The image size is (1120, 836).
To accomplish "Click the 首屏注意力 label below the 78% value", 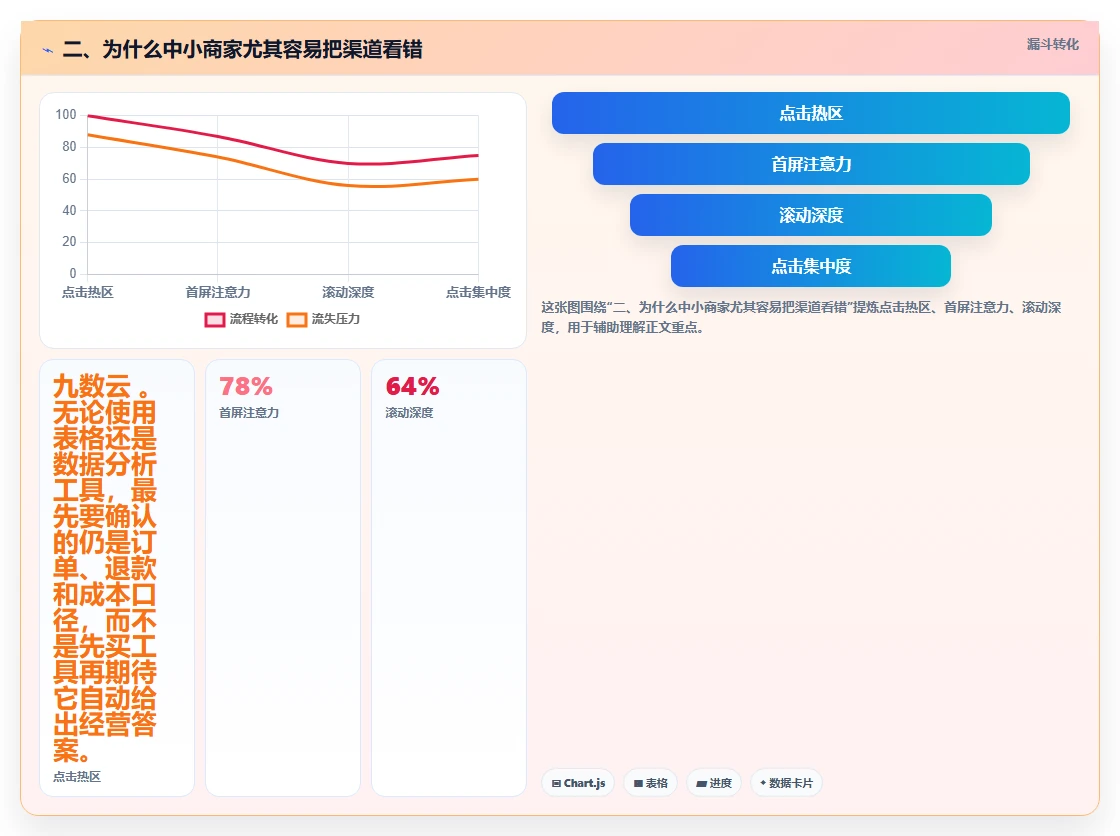I will tap(249, 413).
